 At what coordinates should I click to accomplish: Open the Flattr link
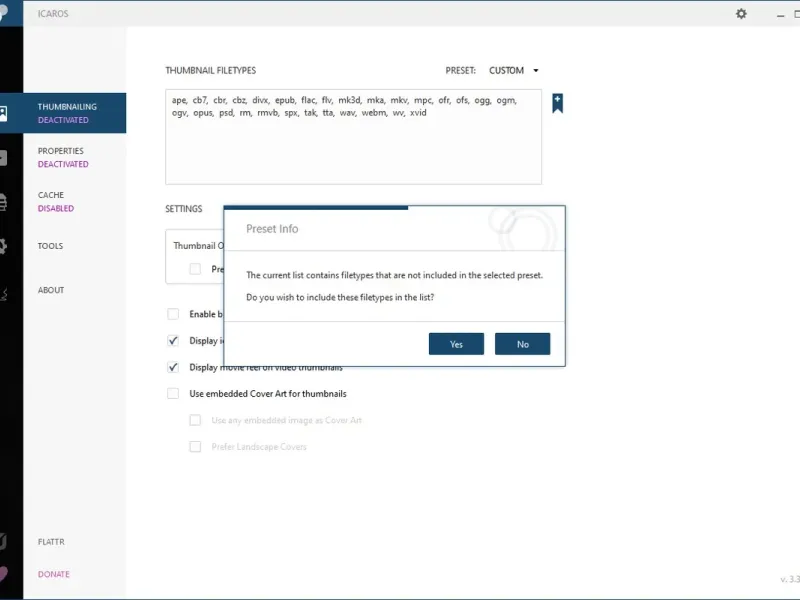coord(51,542)
